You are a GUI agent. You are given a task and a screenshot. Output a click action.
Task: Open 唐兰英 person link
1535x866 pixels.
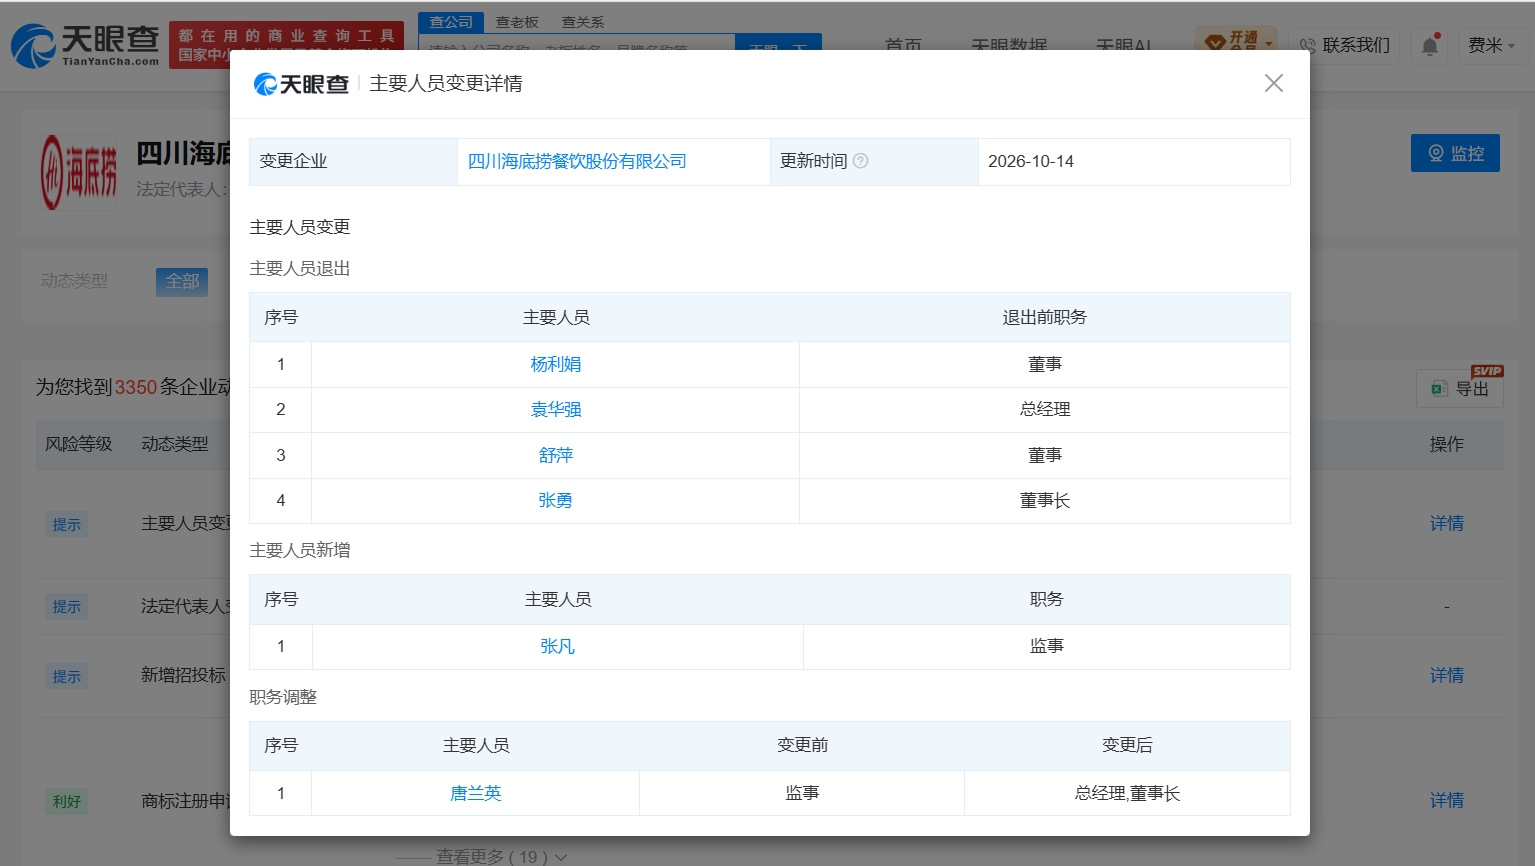[476, 793]
